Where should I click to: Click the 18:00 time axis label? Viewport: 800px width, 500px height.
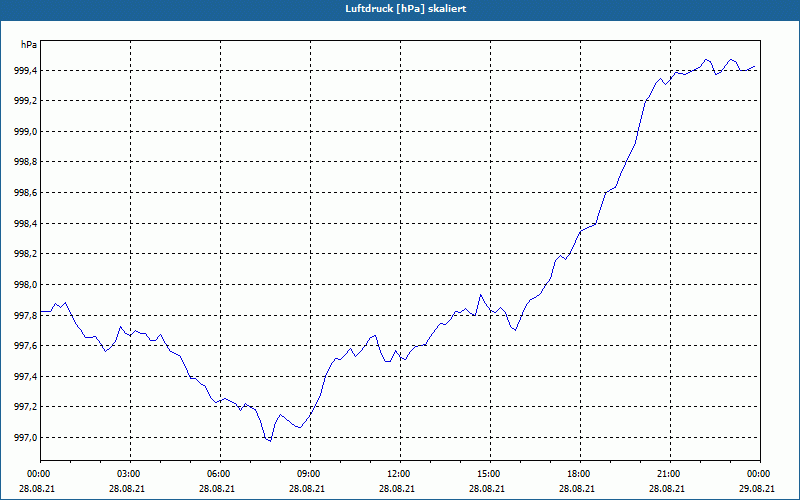pyautogui.click(x=578, y=474)
